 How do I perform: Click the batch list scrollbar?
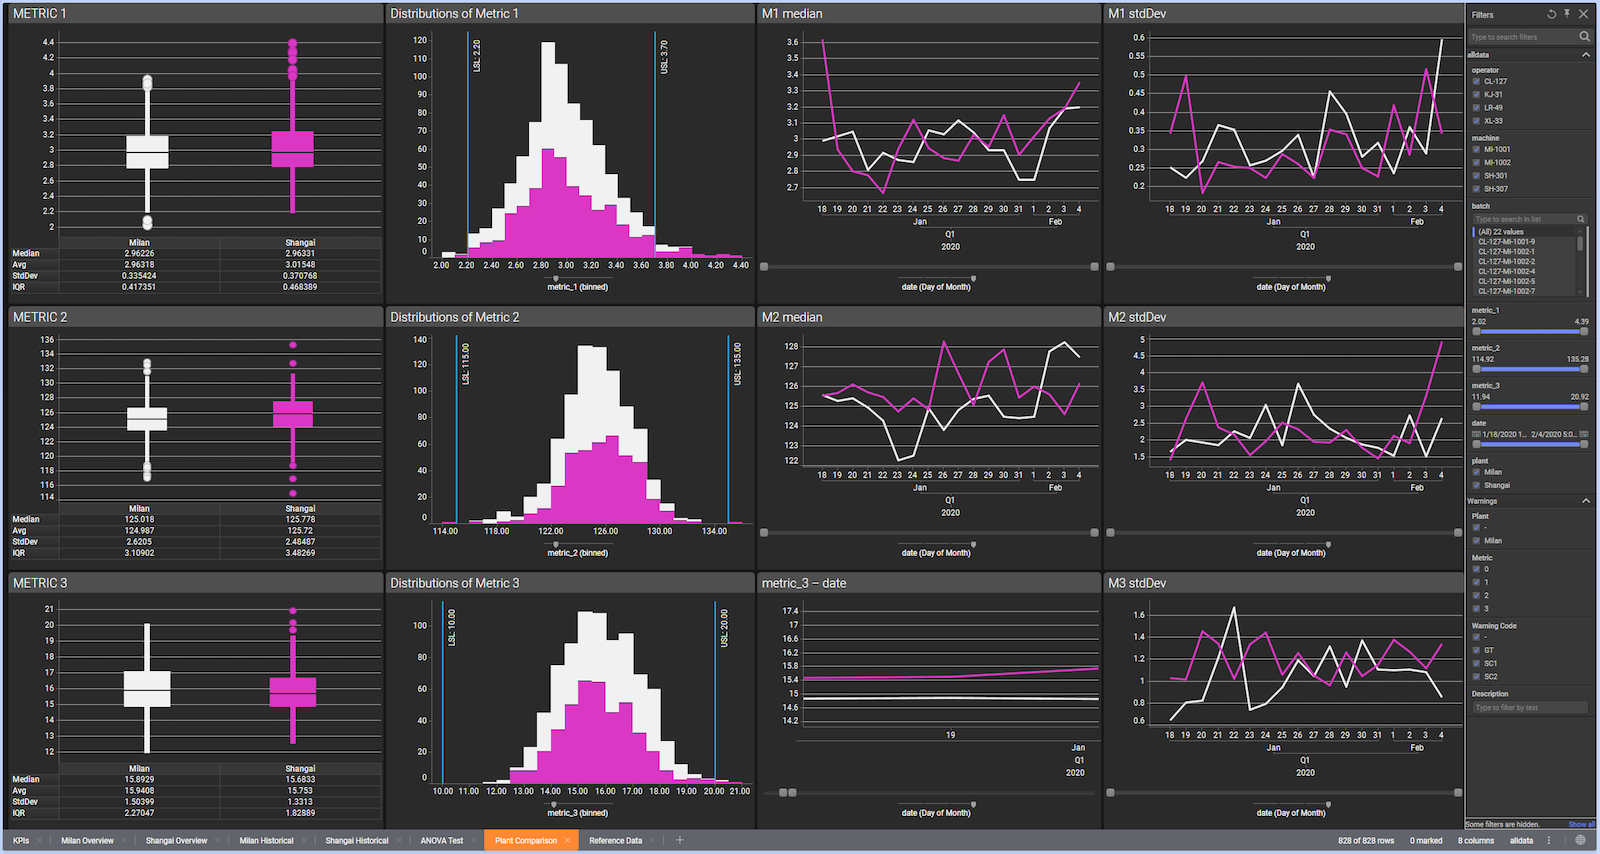pyautogui.click(x=1581, y=244)
